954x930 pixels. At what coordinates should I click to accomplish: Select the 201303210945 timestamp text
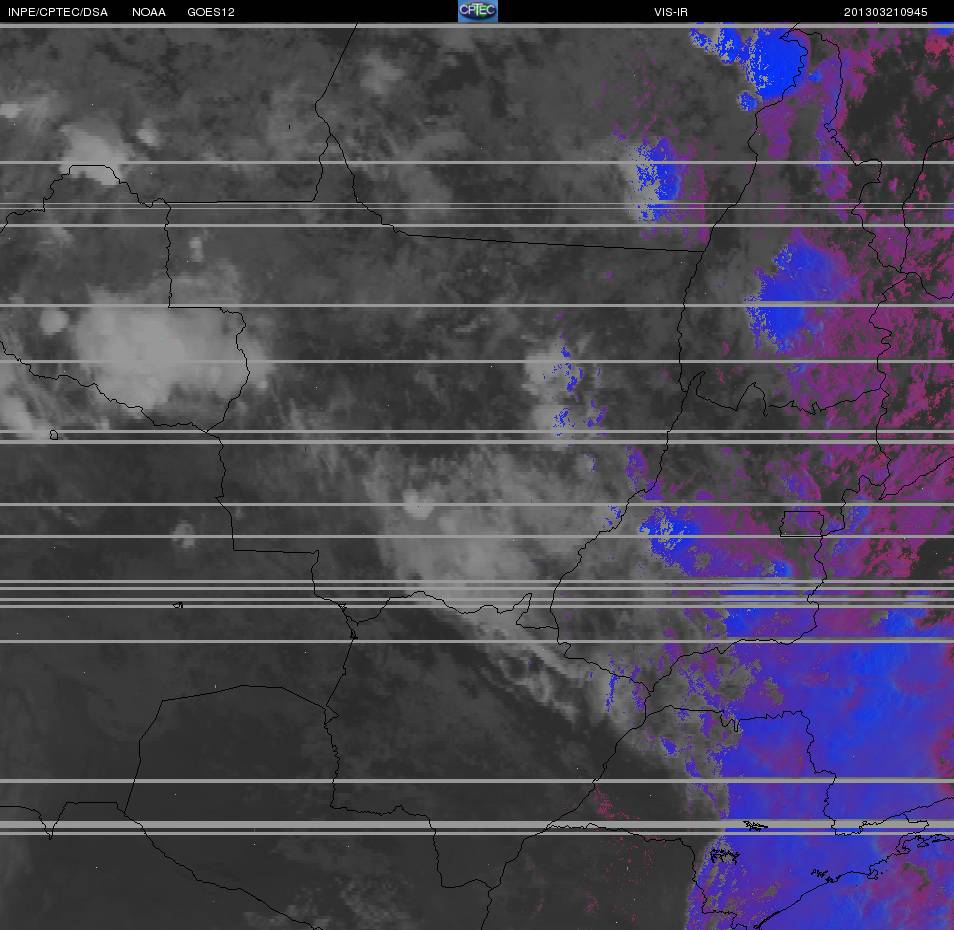pos(885,12)
